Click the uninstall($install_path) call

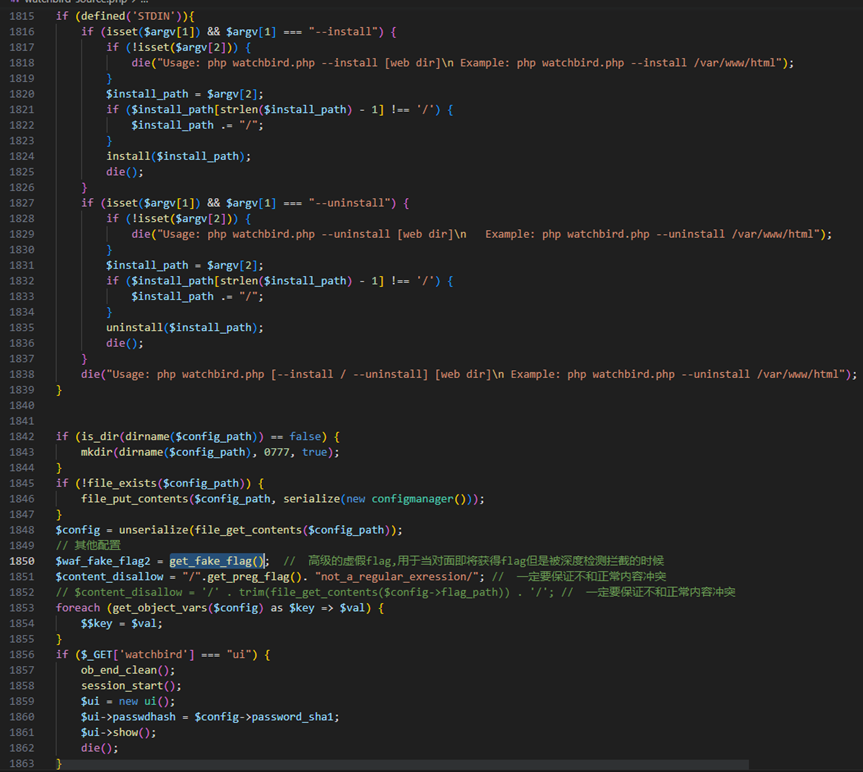(184, 327)
